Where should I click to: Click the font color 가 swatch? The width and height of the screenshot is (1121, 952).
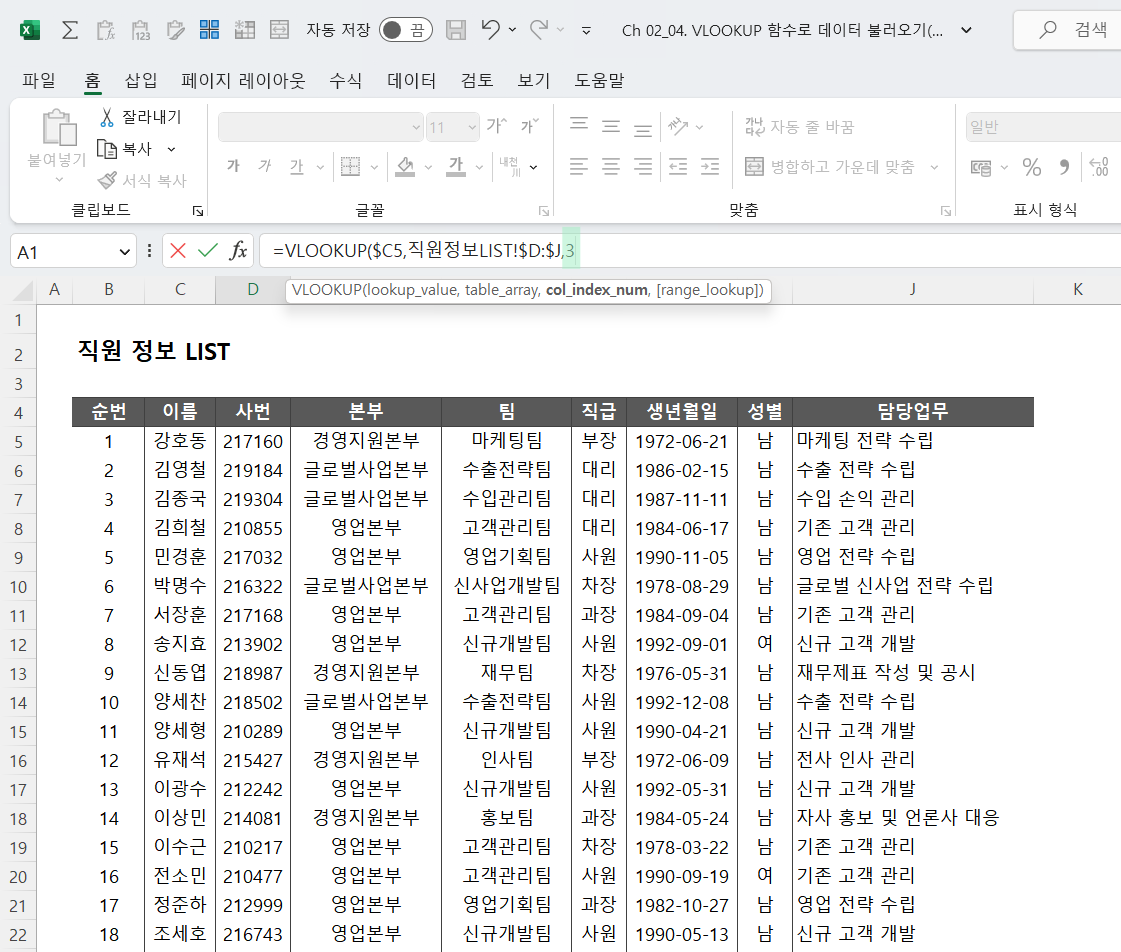(456, 167)
